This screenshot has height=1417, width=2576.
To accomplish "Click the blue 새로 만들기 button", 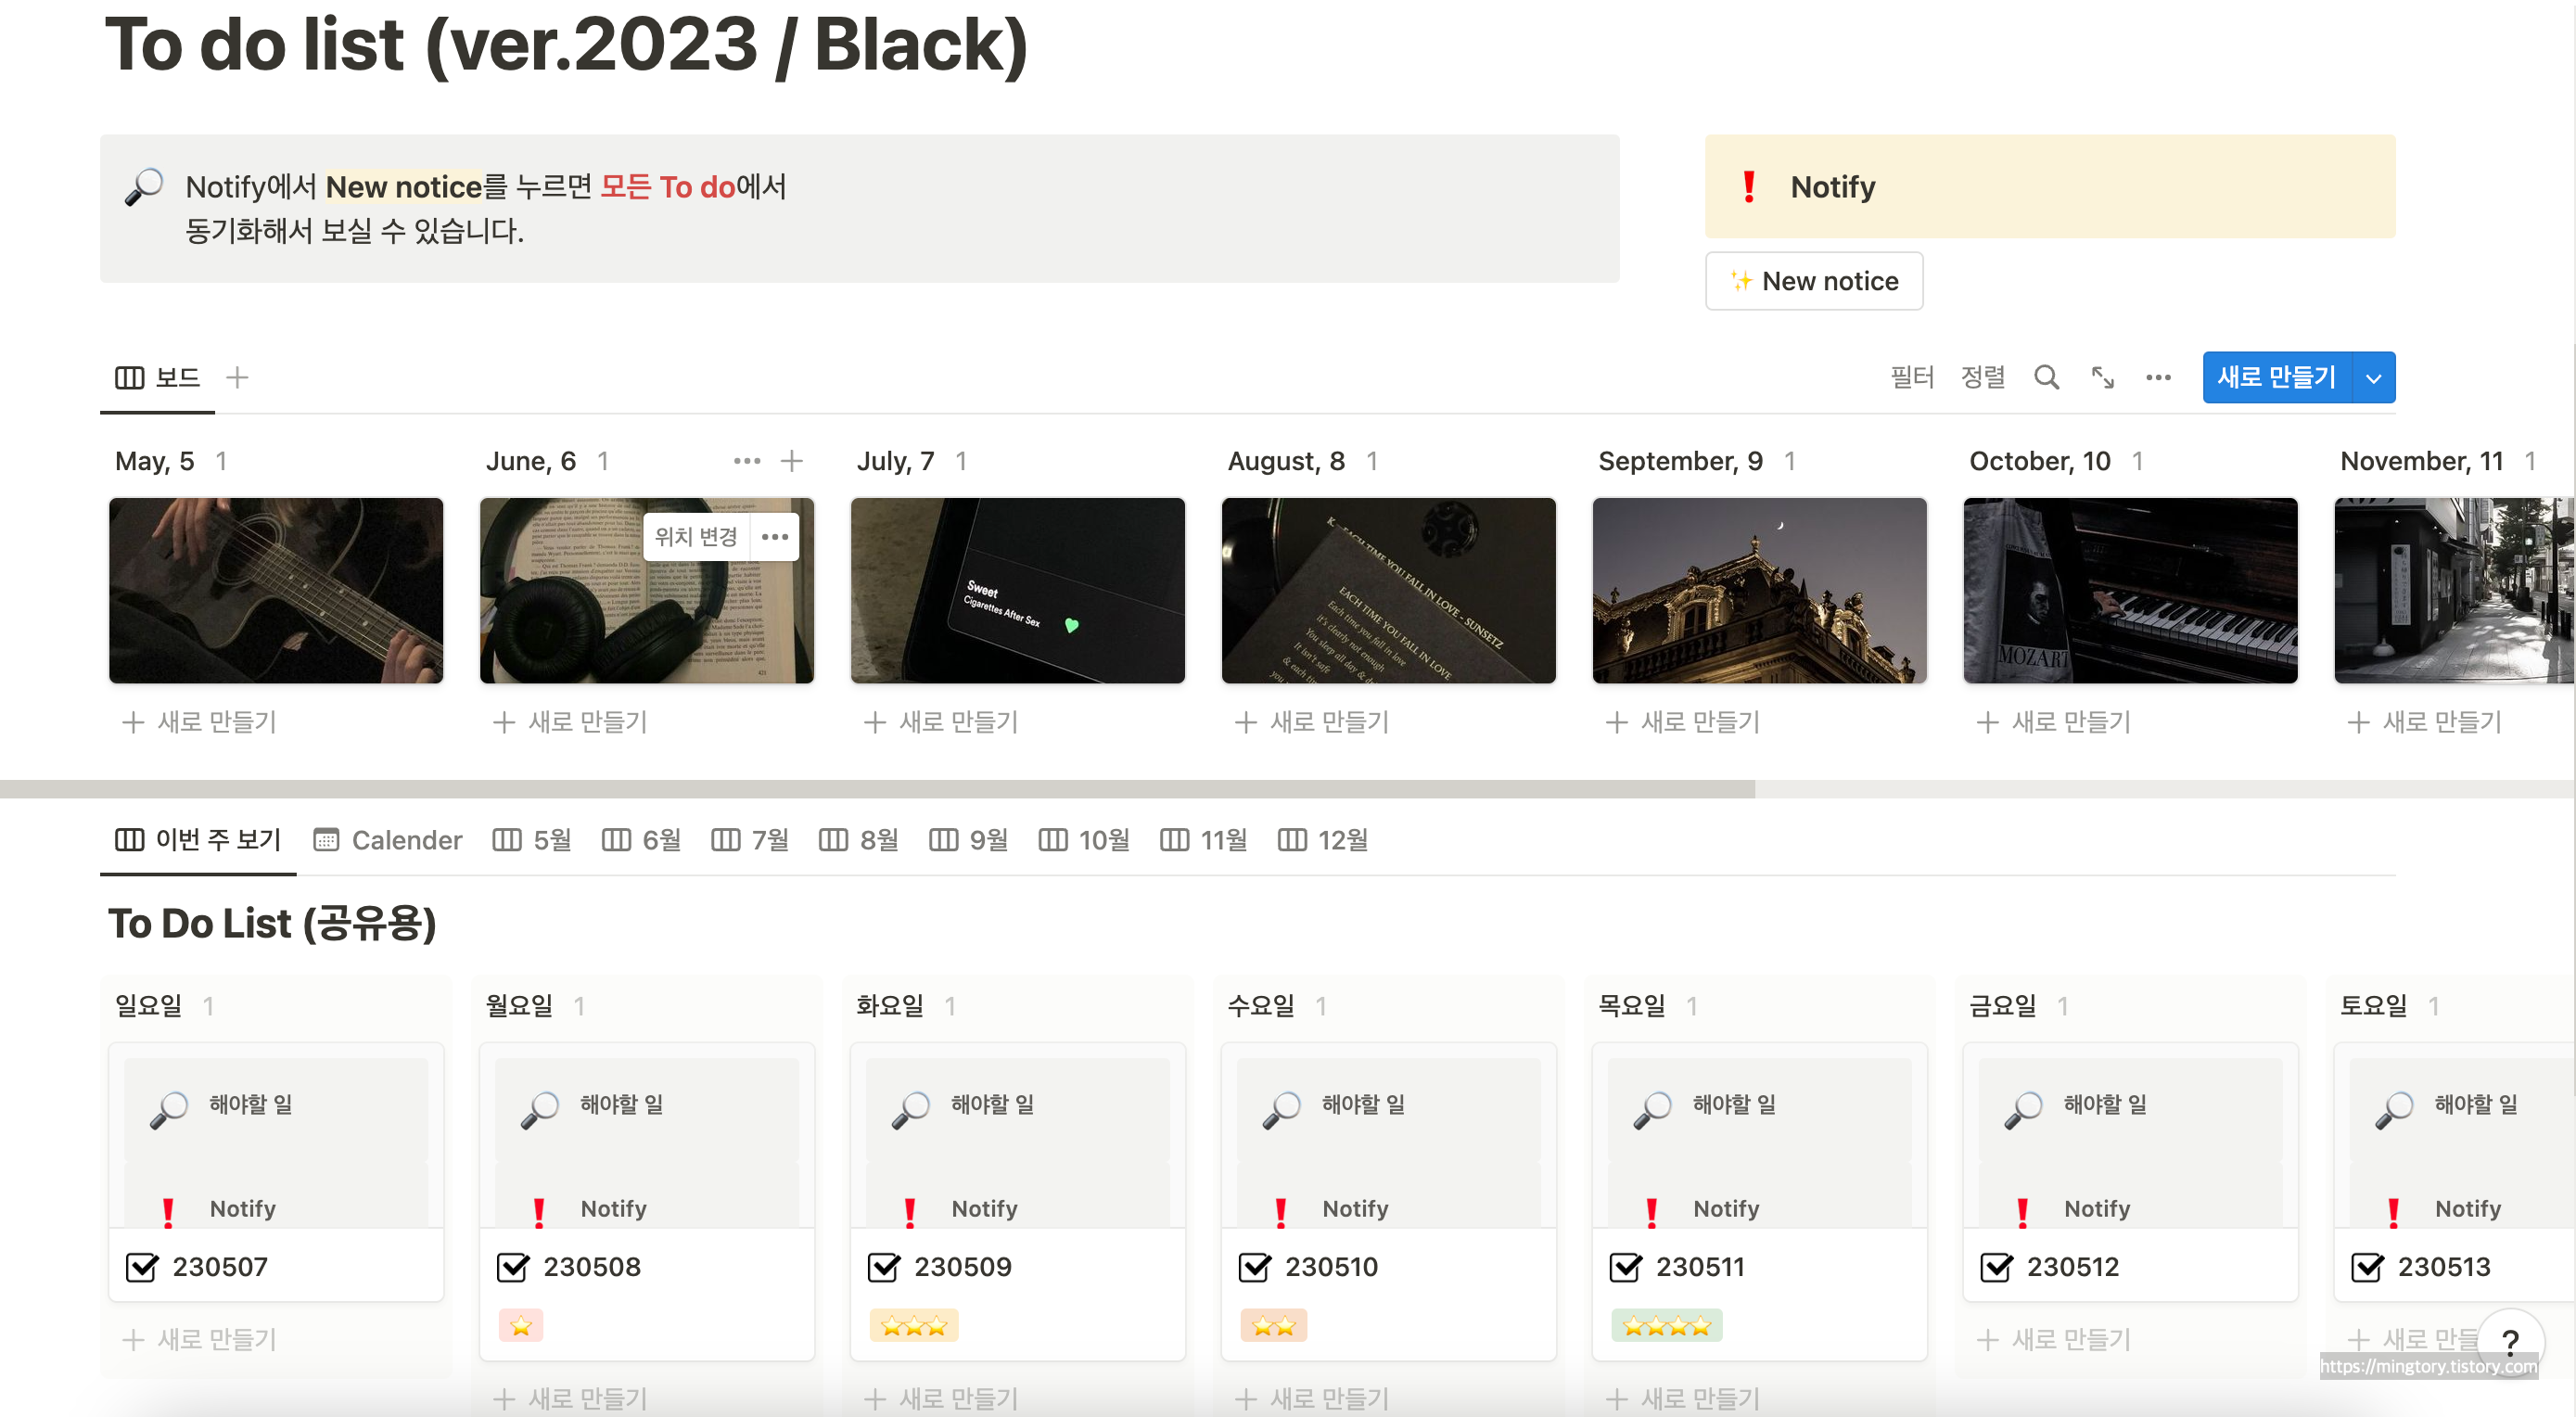I will pos(2276,378).
